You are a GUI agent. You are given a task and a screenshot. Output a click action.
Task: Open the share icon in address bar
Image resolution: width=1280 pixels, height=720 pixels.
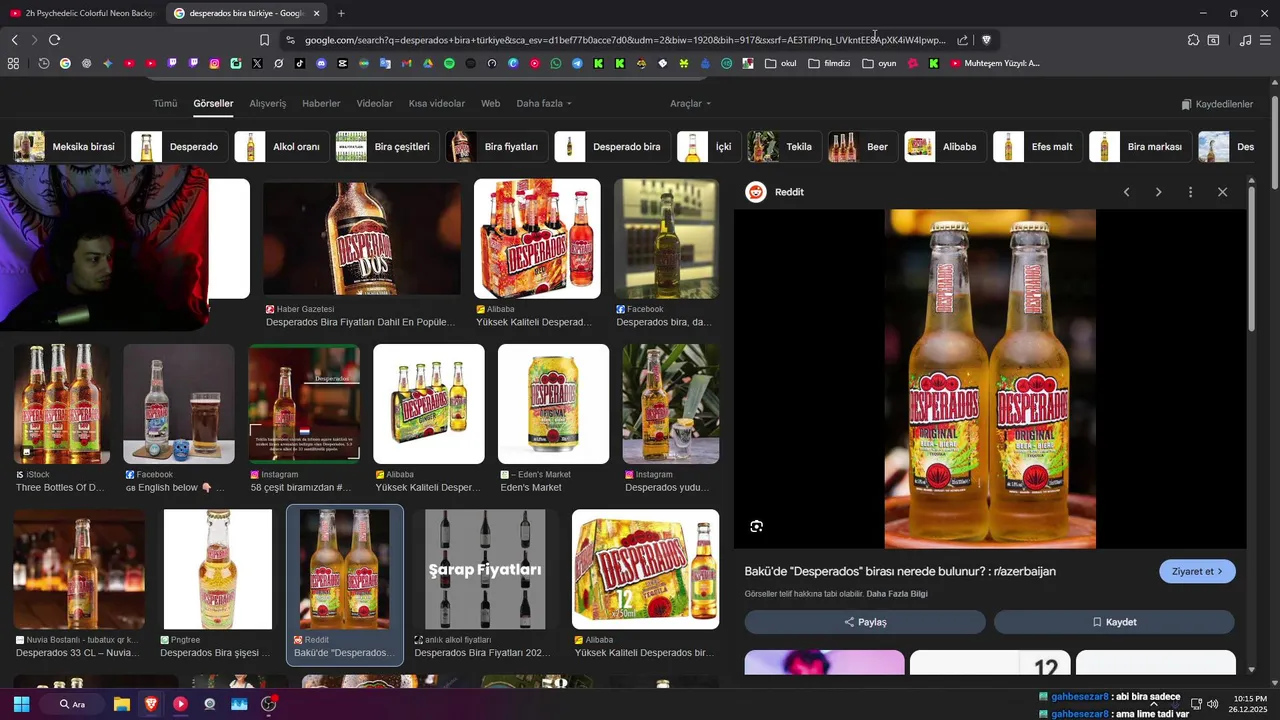pyautogui.click(x=962, y=40)
